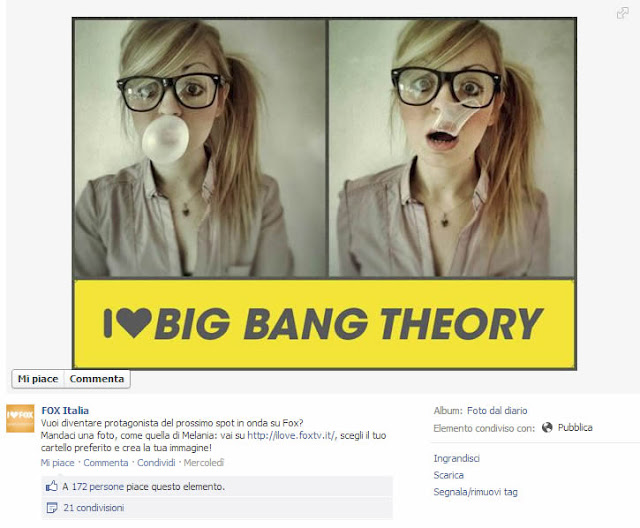
Task: Click the globe Pubblica privacy icon
Action: [x=547, y=427]
